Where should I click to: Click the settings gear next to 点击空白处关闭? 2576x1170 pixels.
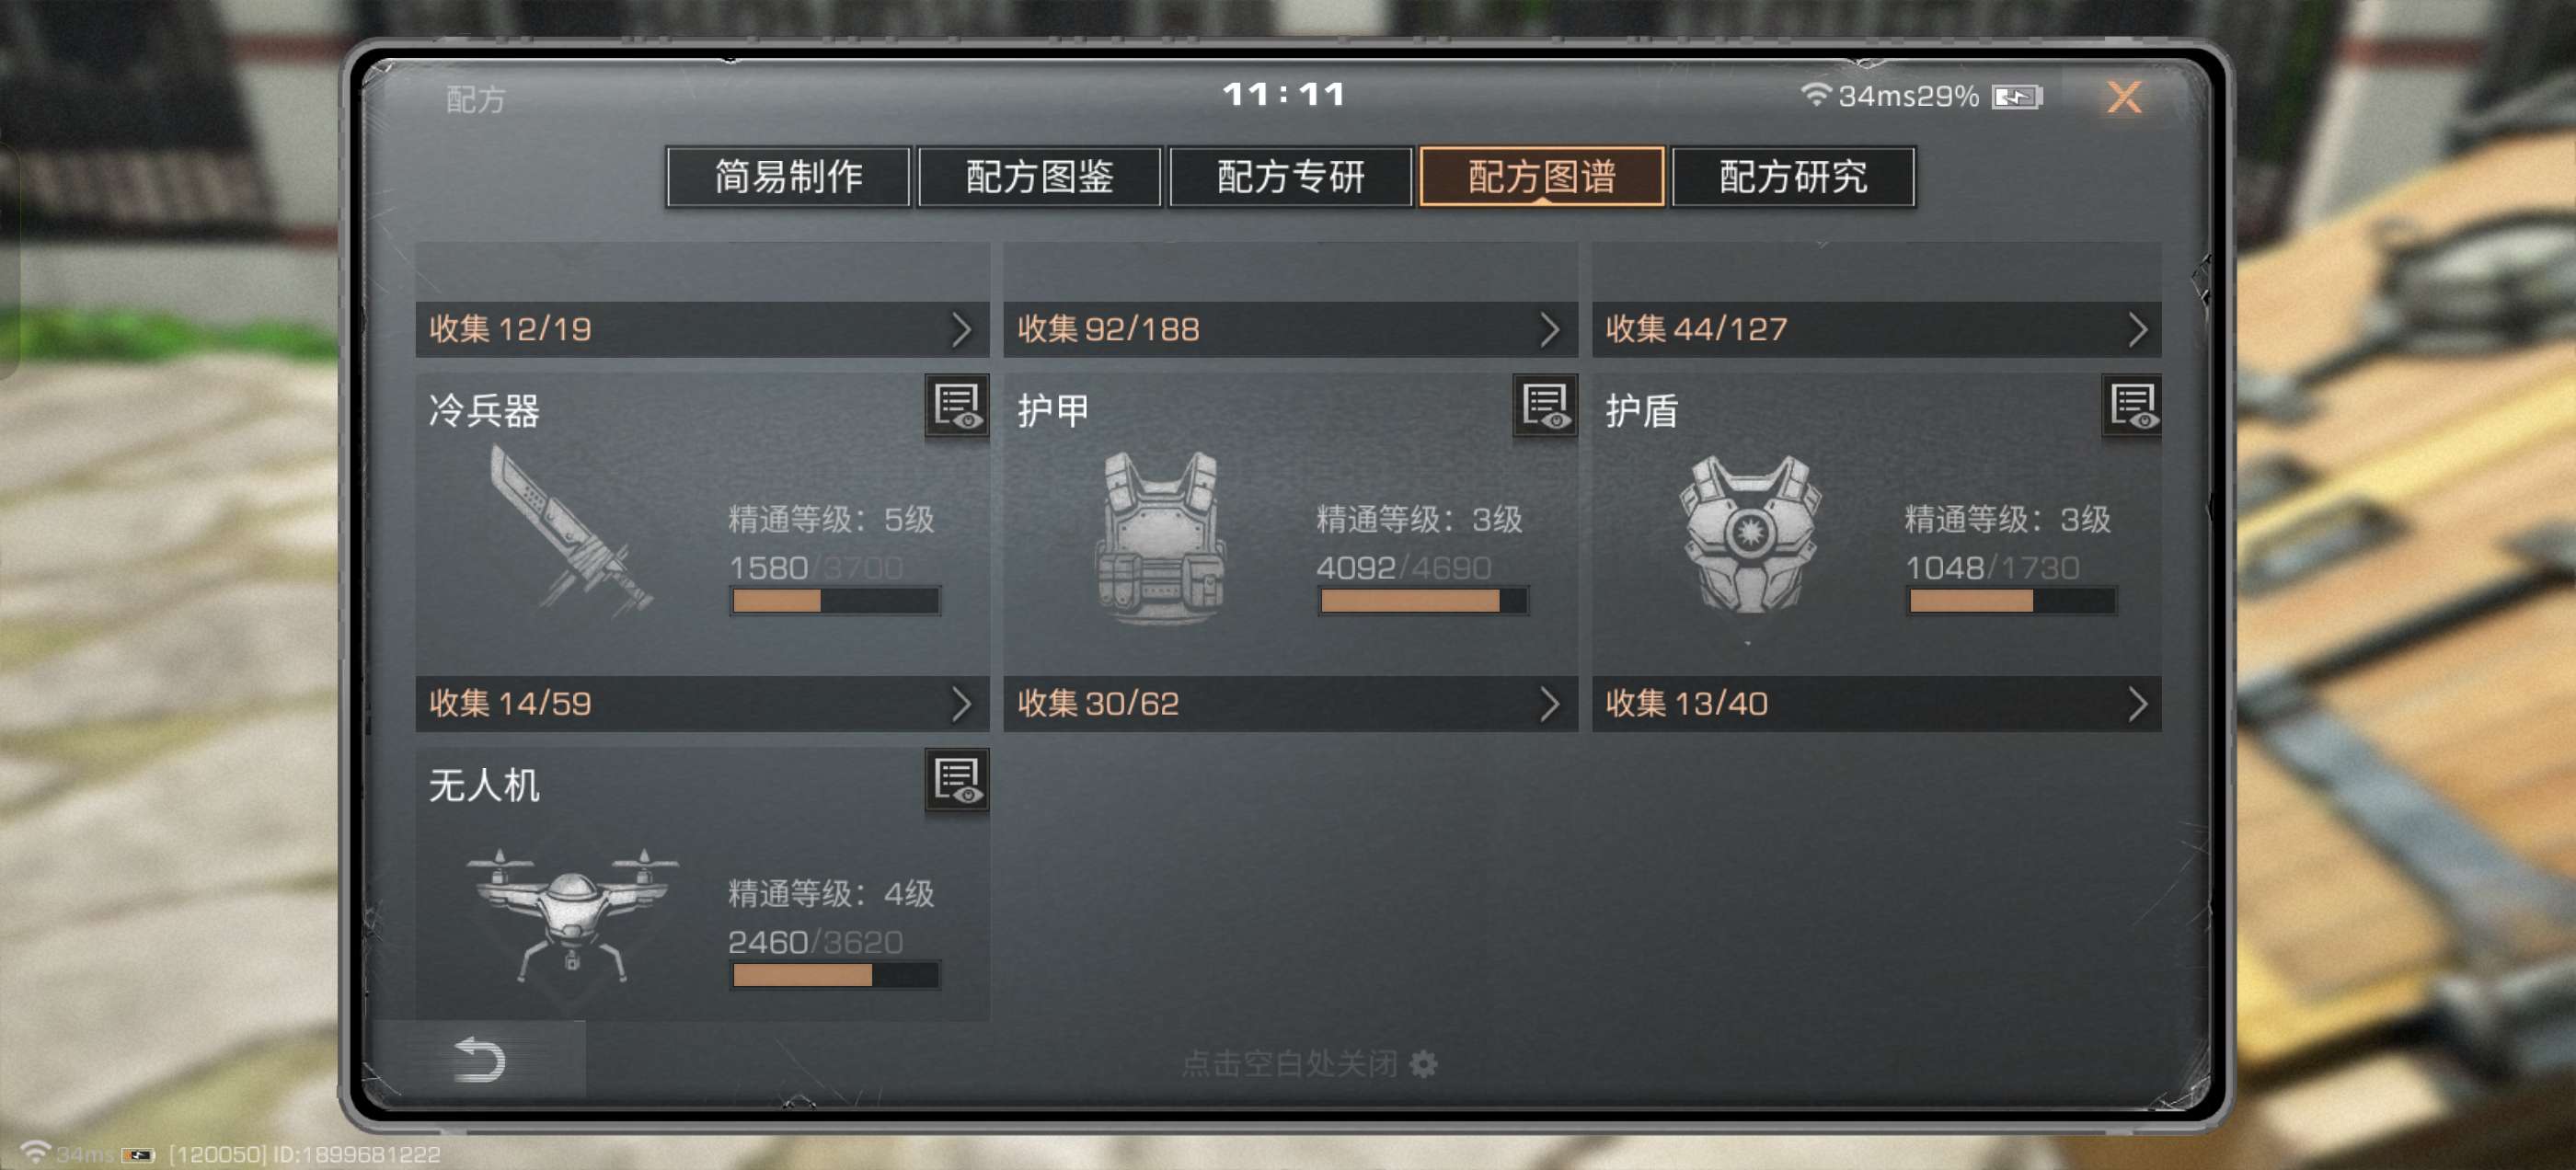(1423, 1064)
